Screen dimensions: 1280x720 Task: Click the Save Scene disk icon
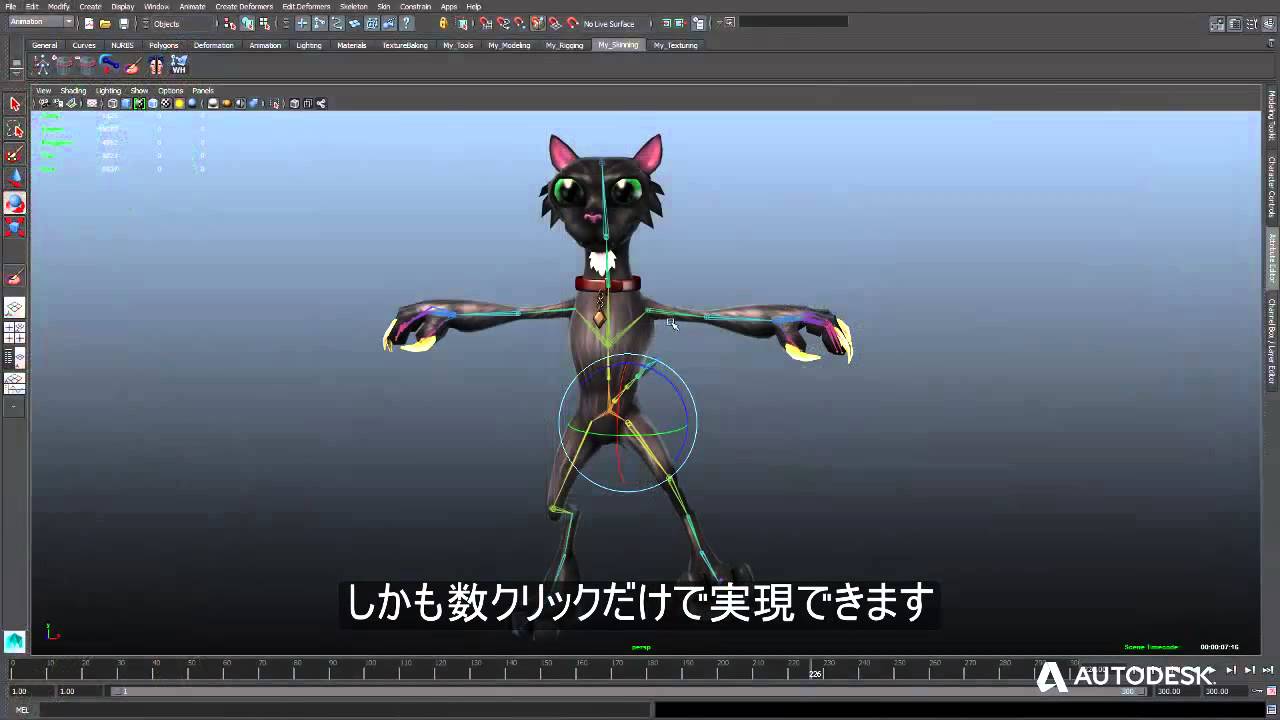[123, 23]
